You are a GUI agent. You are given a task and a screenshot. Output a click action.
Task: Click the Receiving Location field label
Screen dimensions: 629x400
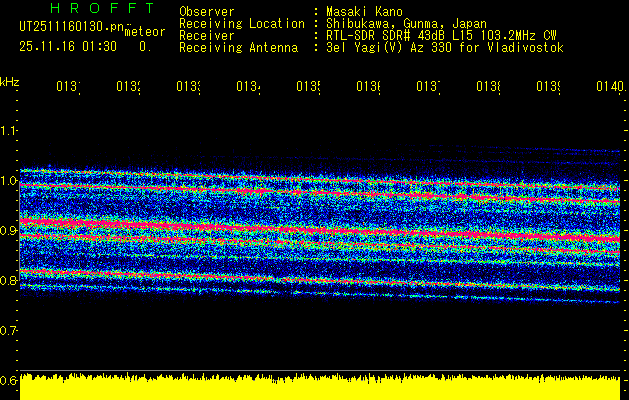point(241,23)
